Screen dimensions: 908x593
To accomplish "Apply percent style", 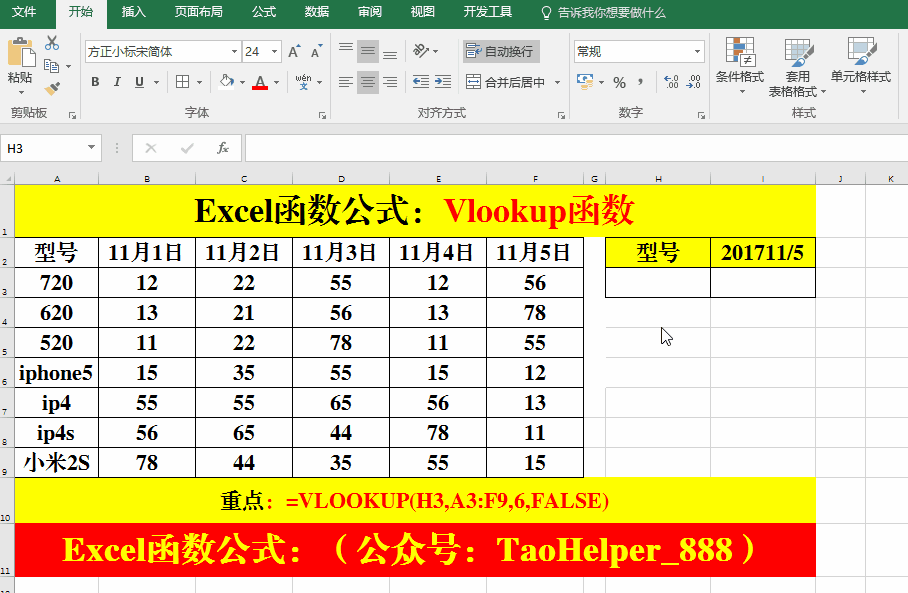I will click(620, 82).
